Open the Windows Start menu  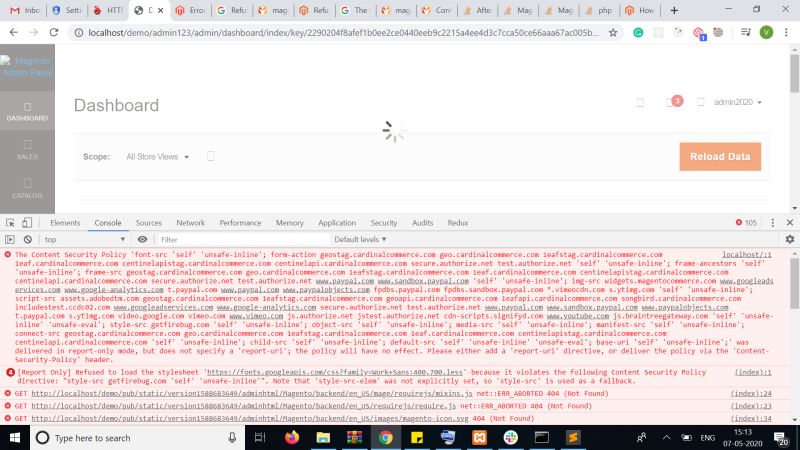tap(15, 438)
